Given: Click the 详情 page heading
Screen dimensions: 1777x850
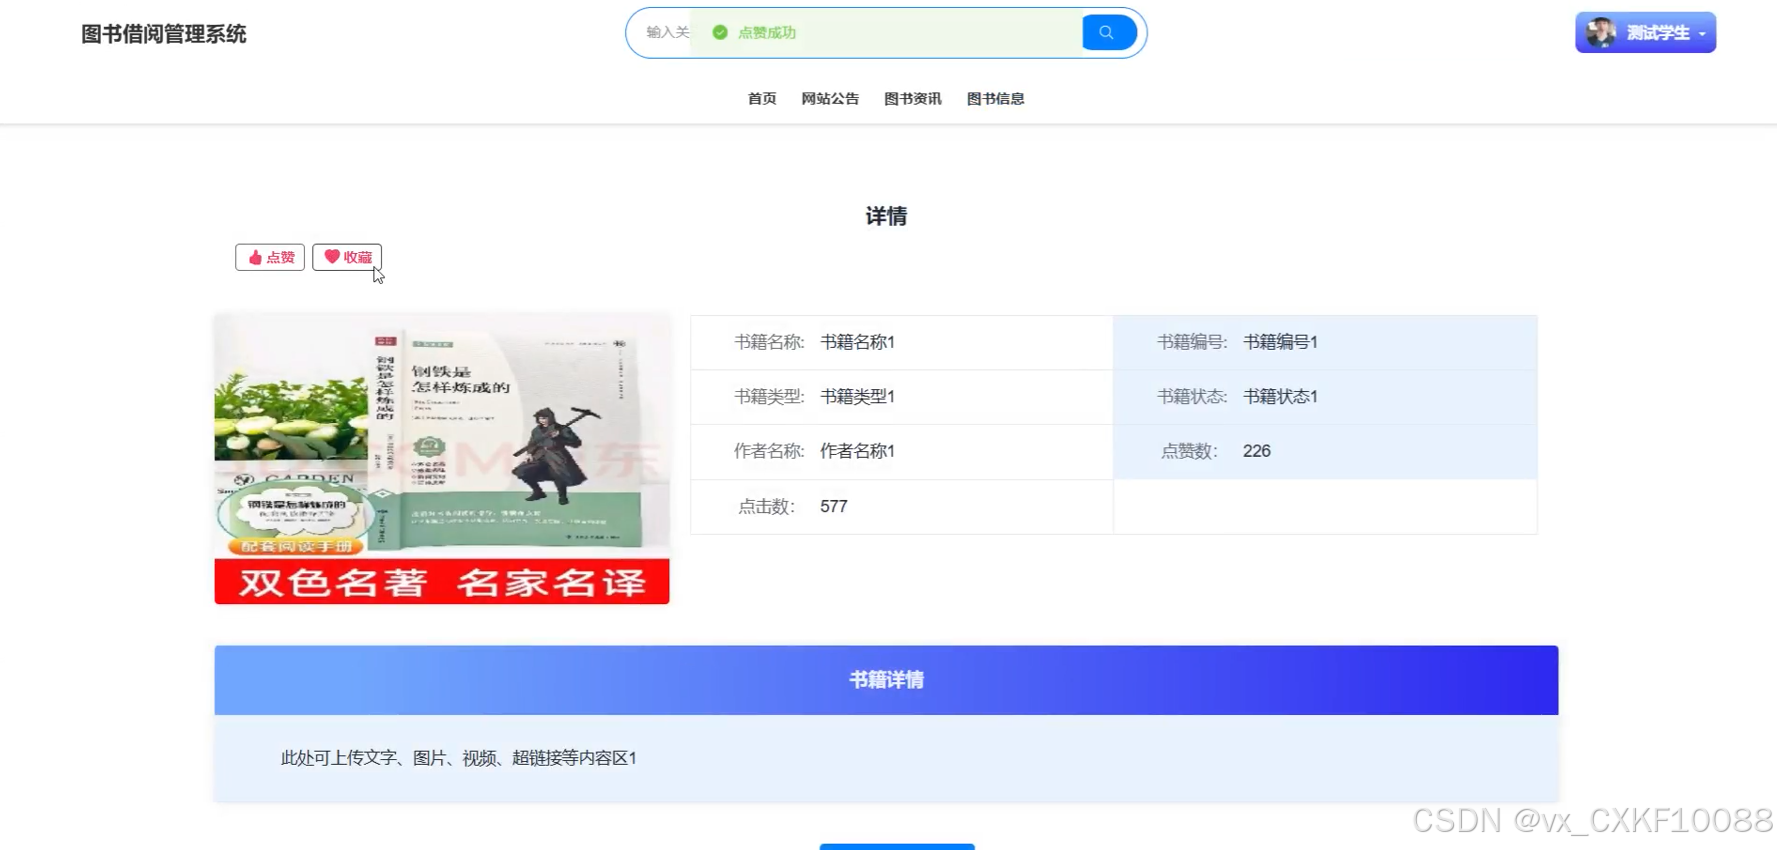Looking at the screenshot, I should [886, 216].
